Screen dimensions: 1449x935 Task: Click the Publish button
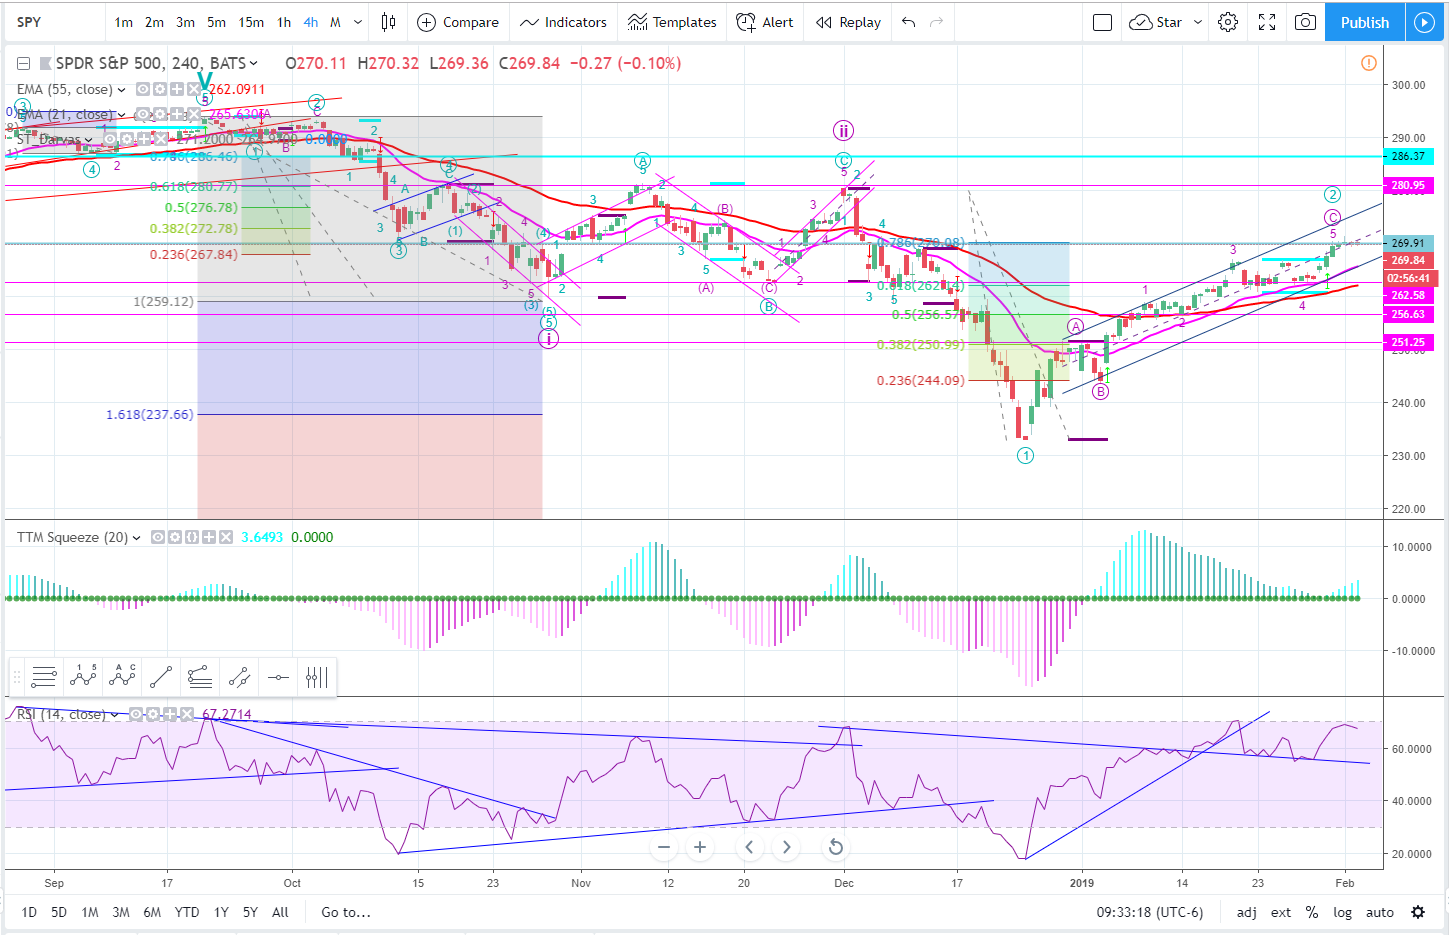tap(1365, 22)
